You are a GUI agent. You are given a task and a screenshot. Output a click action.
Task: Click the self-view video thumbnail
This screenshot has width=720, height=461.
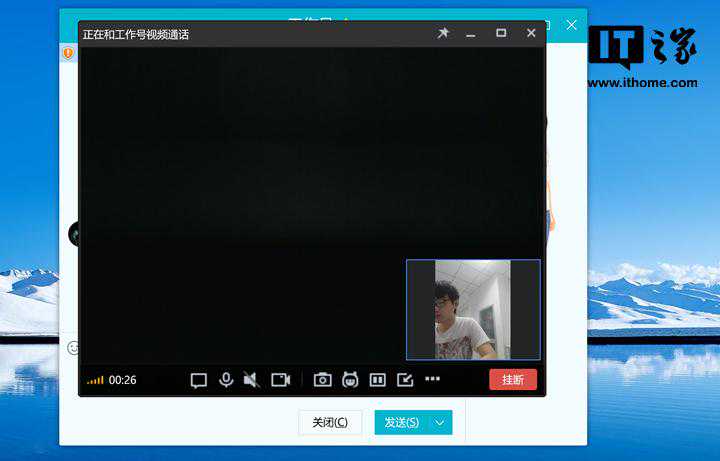[x=473, y=309]
